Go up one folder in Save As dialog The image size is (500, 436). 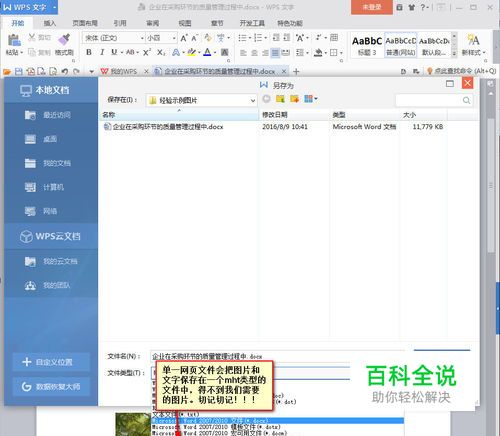point(280,99)
